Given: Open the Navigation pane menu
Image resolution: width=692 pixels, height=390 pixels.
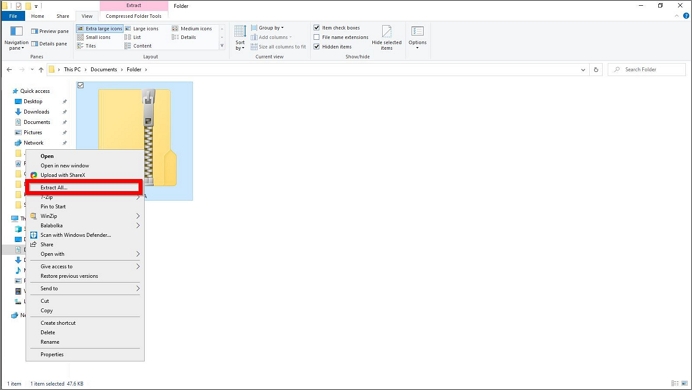Looking at the screenshot, I should [x=16, y=38].
